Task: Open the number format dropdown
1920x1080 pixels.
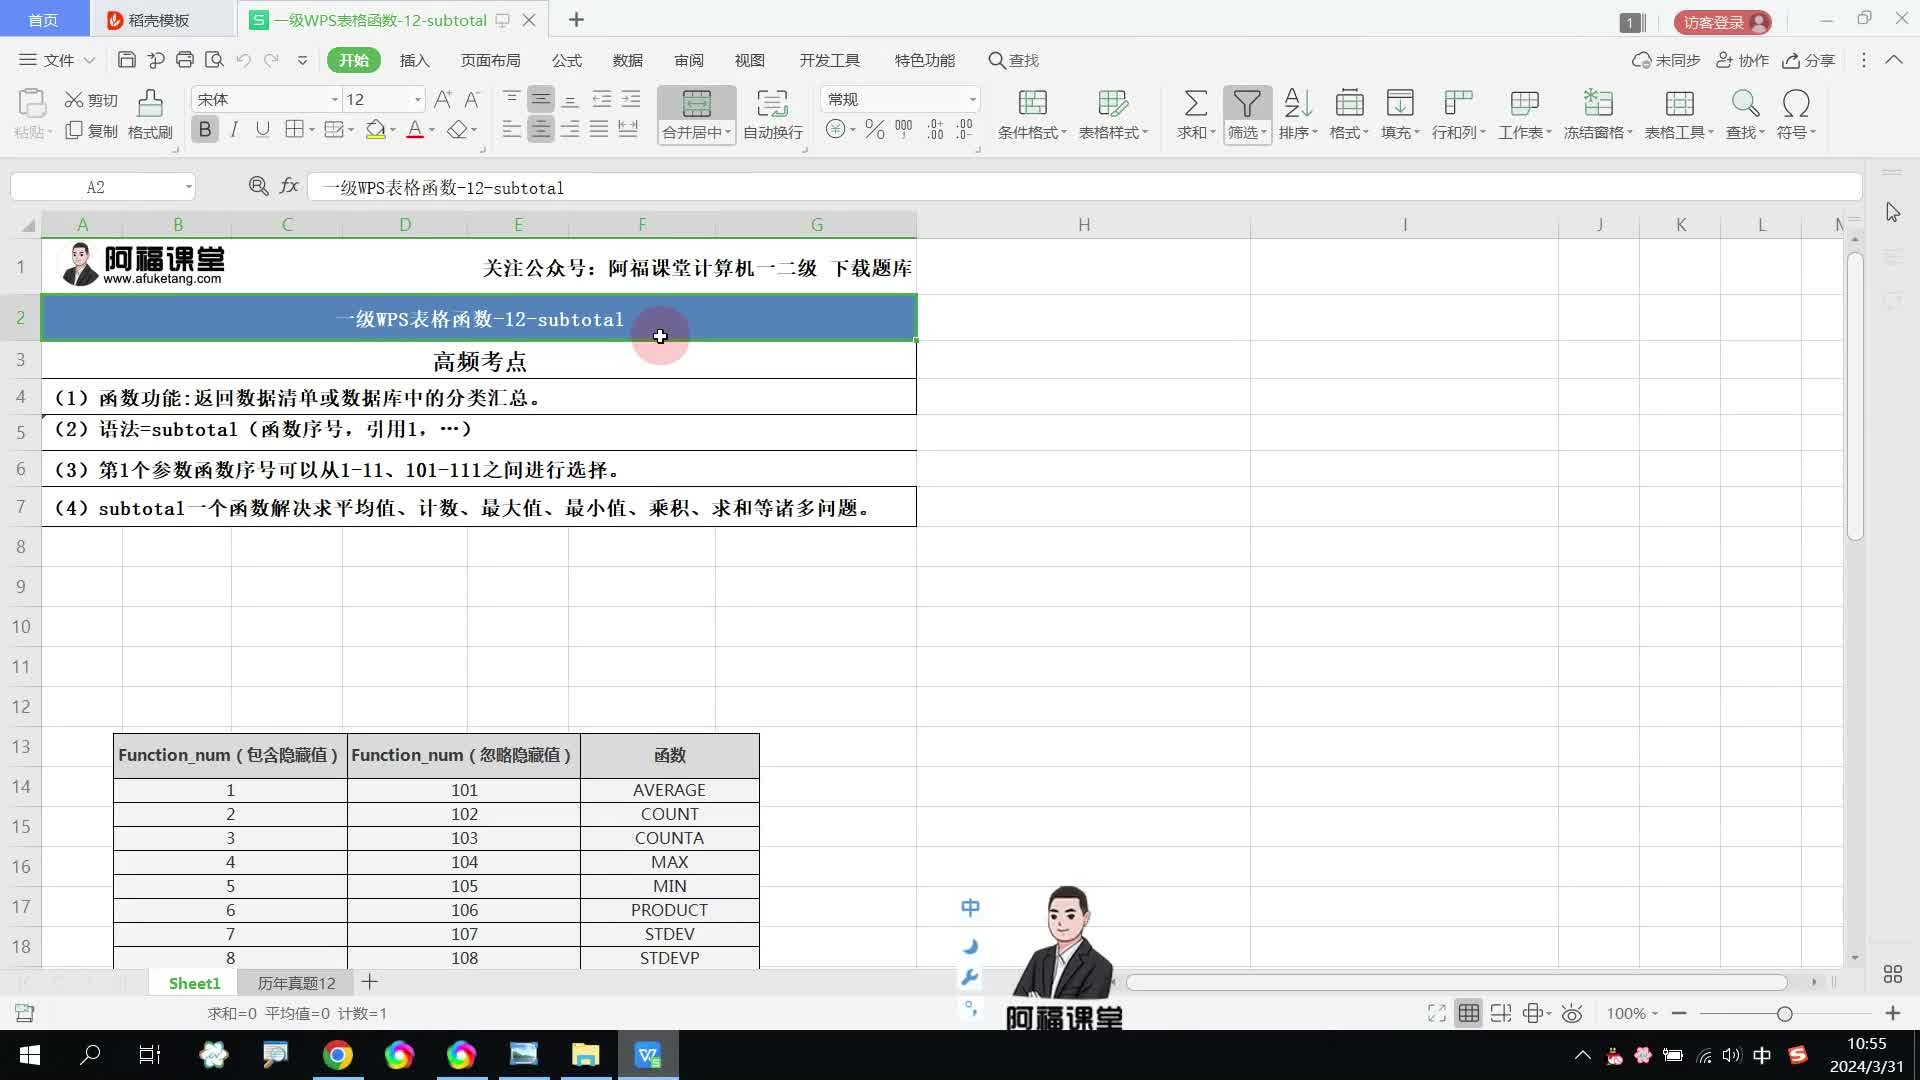Action: click(972, 99)
